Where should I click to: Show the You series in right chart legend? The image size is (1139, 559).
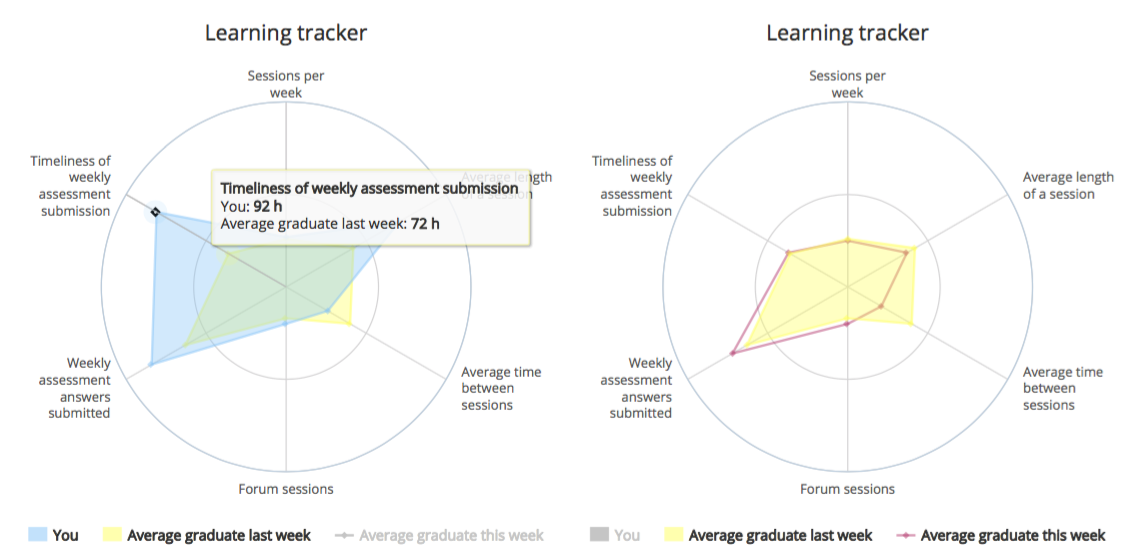[x=627, y=535]
